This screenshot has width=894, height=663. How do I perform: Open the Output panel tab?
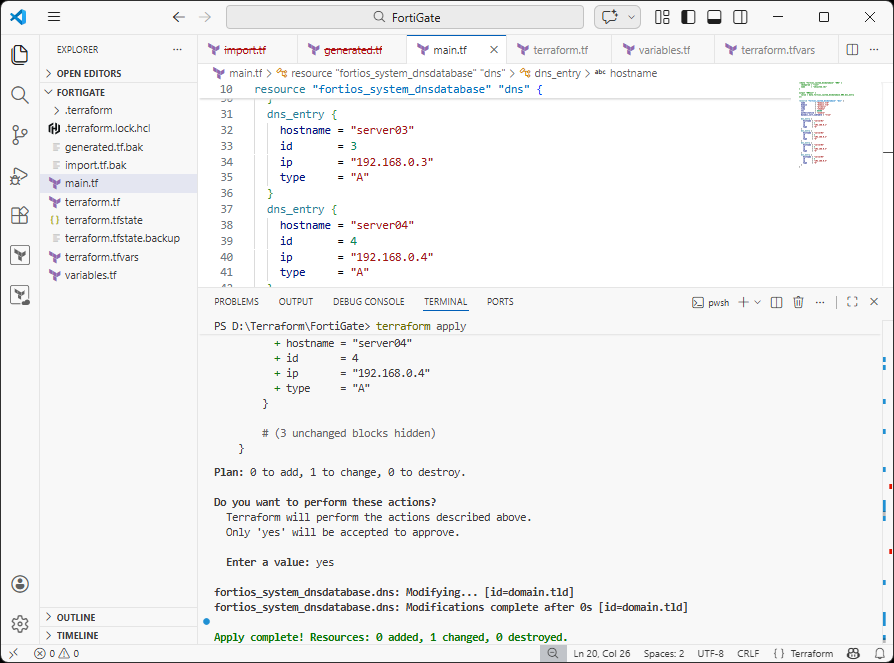(x=296, y=302)
